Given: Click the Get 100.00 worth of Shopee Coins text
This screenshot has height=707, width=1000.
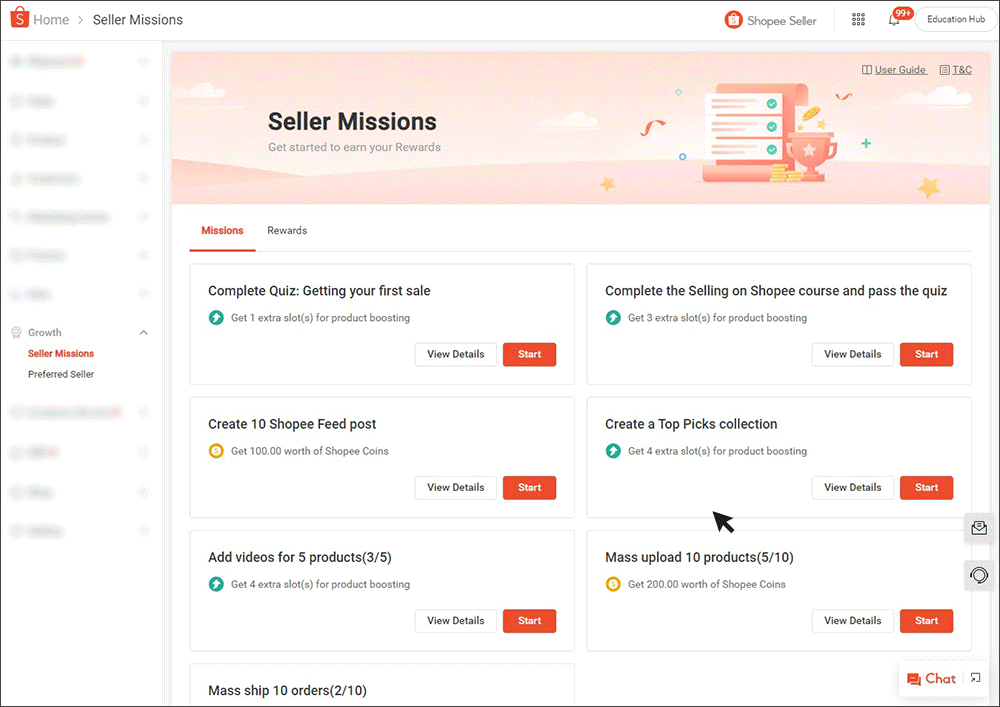Looking at the screenshot, I should click(x=309, y=451).
